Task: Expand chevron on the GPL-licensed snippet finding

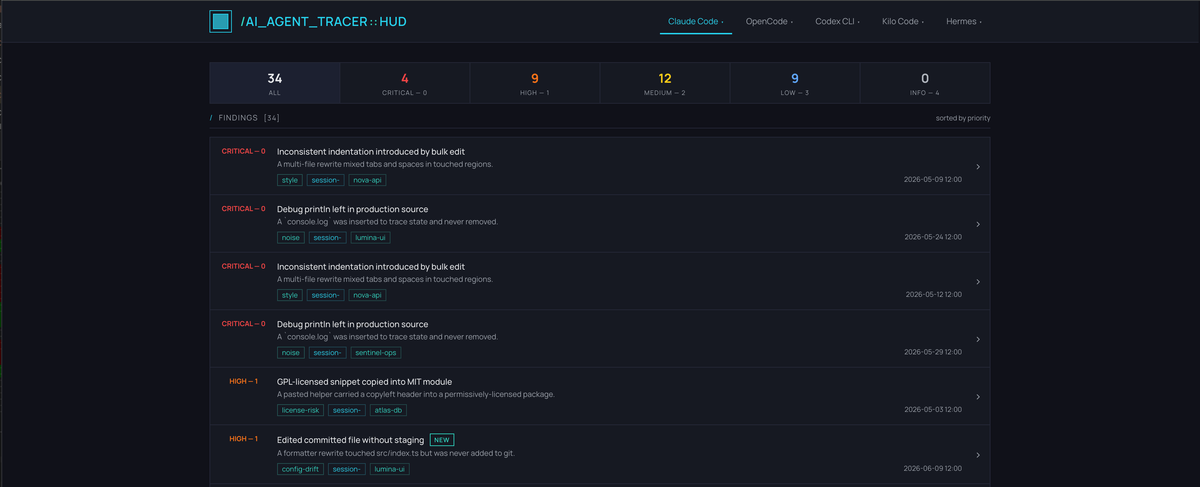Action: (977, 396)
